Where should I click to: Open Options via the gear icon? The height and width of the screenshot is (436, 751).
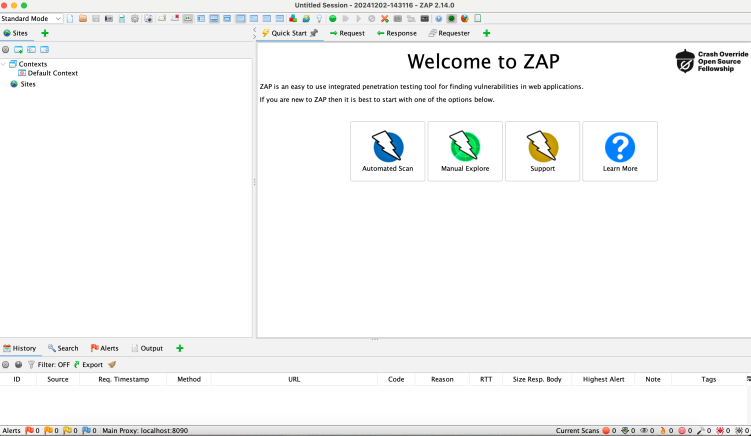135,19
